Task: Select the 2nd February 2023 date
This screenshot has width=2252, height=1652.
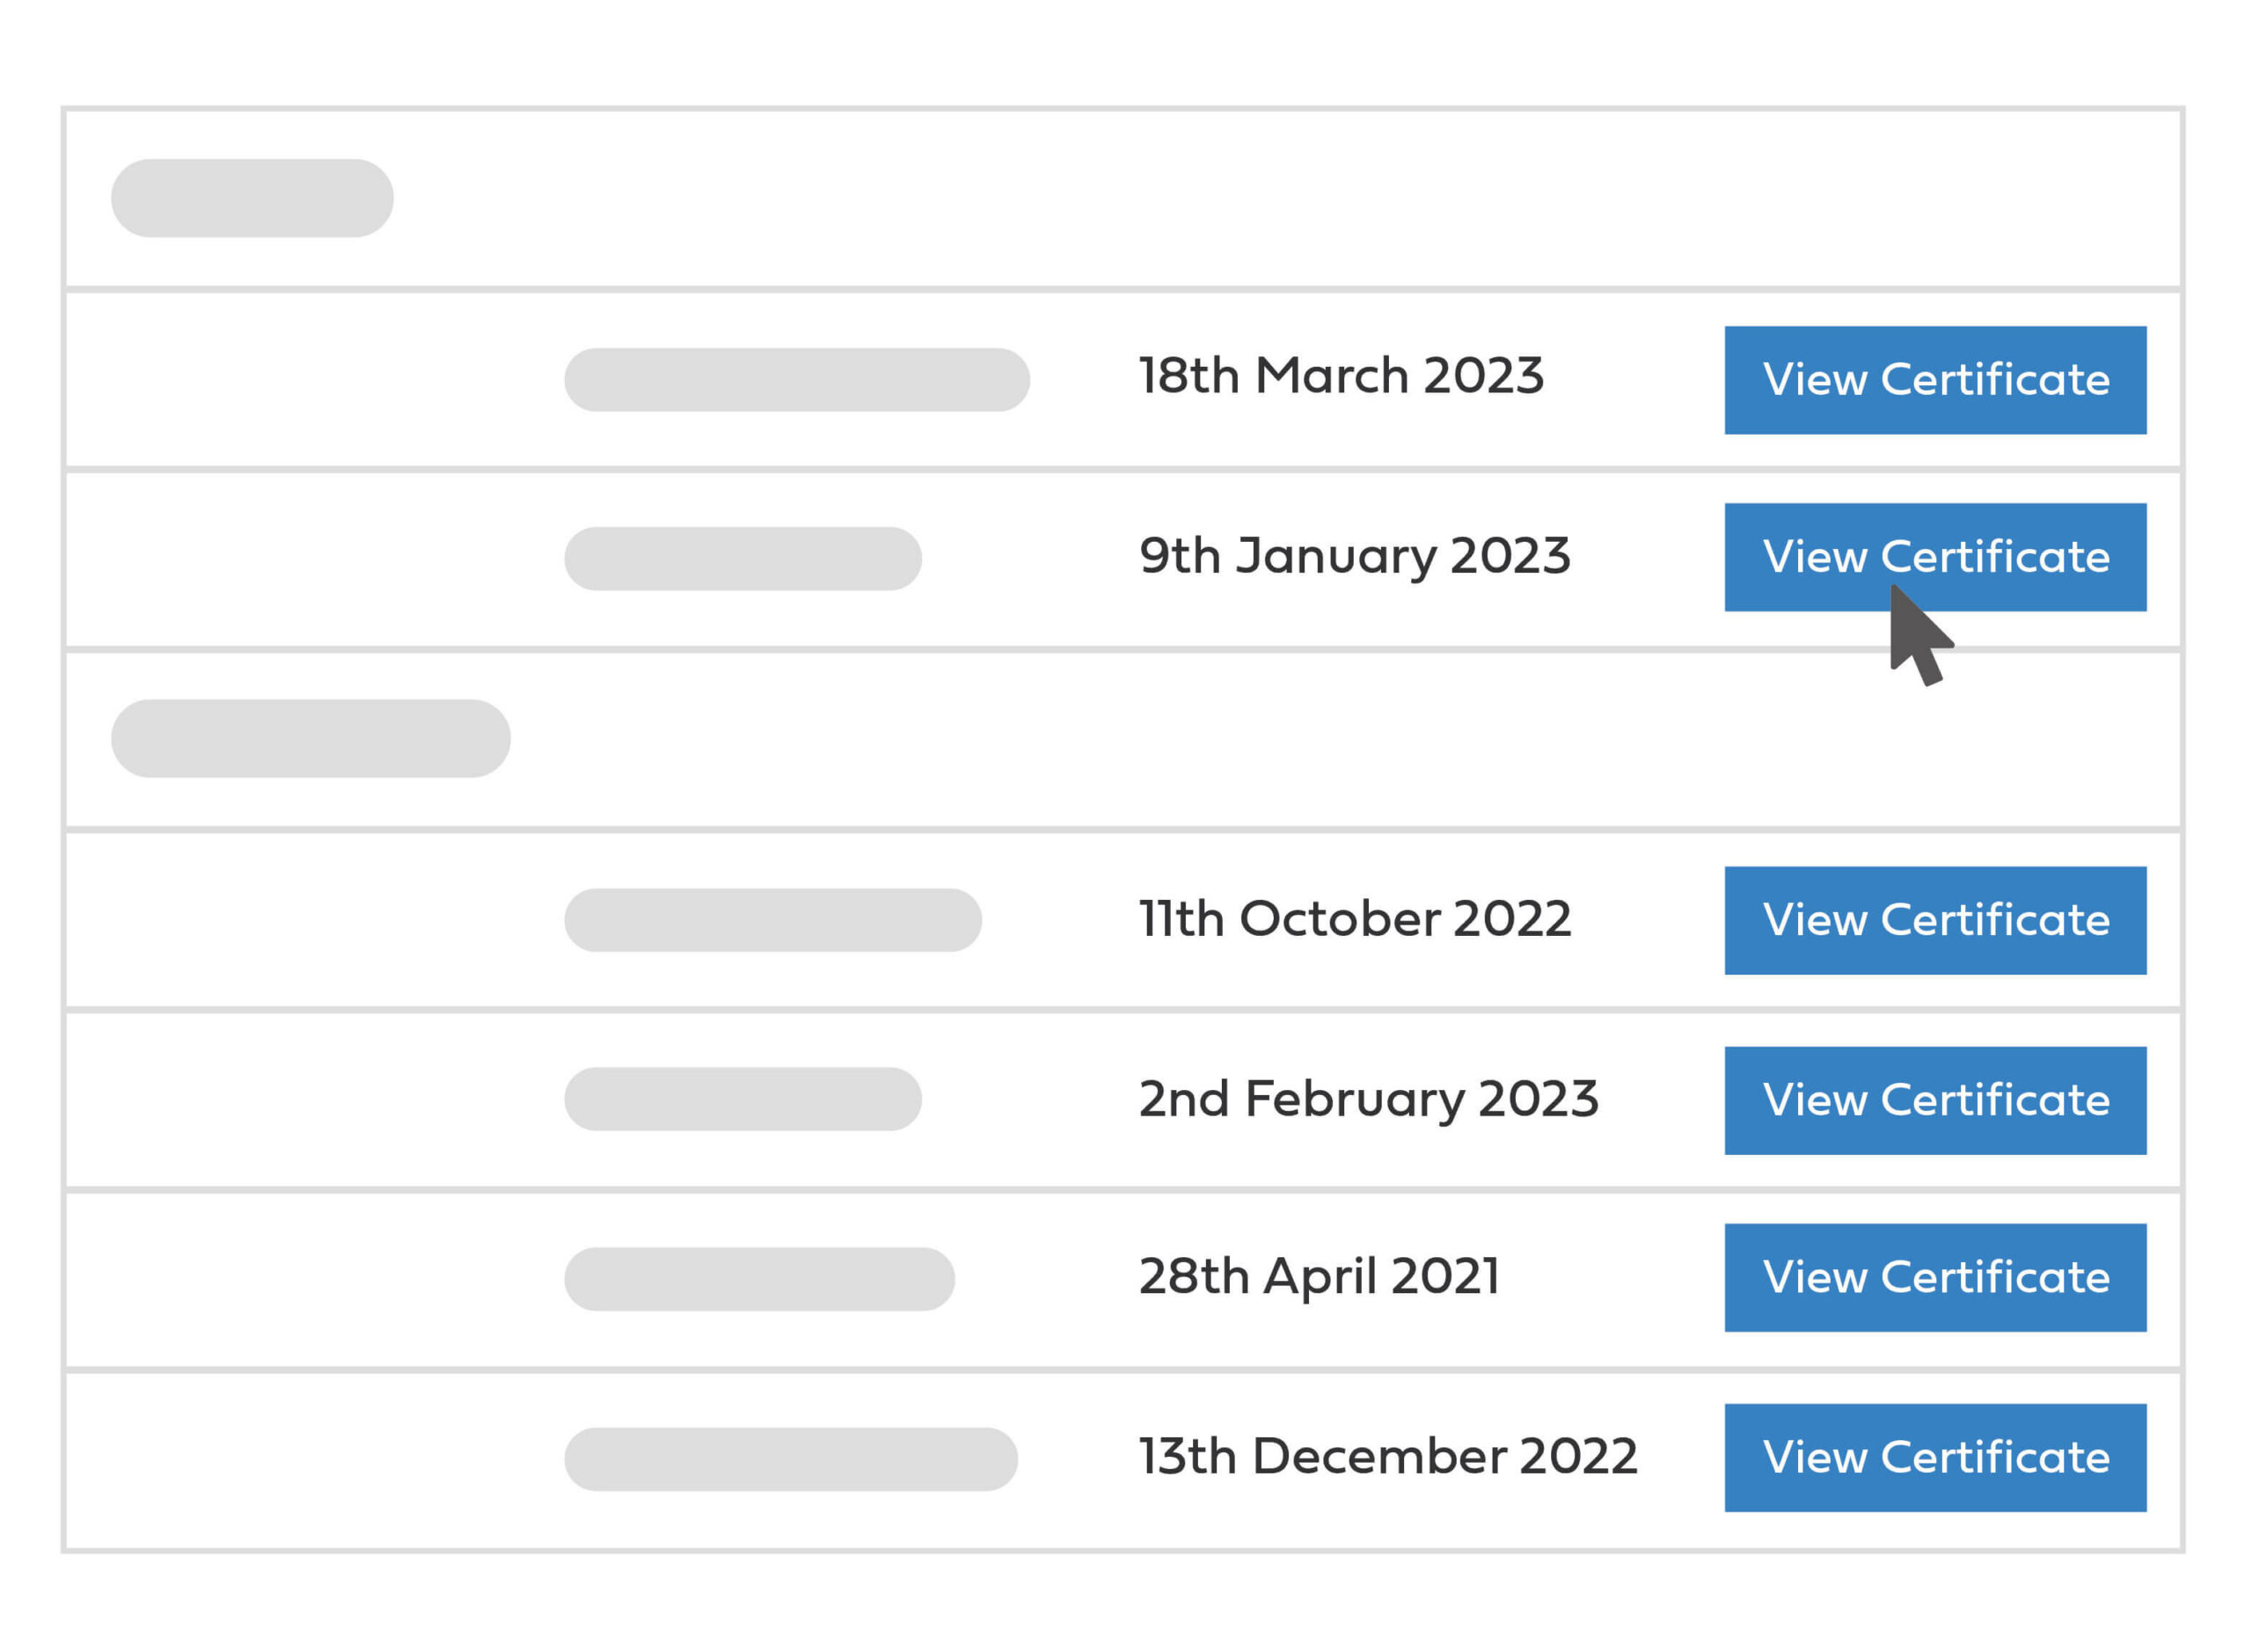Action: pos(1368,1099)
